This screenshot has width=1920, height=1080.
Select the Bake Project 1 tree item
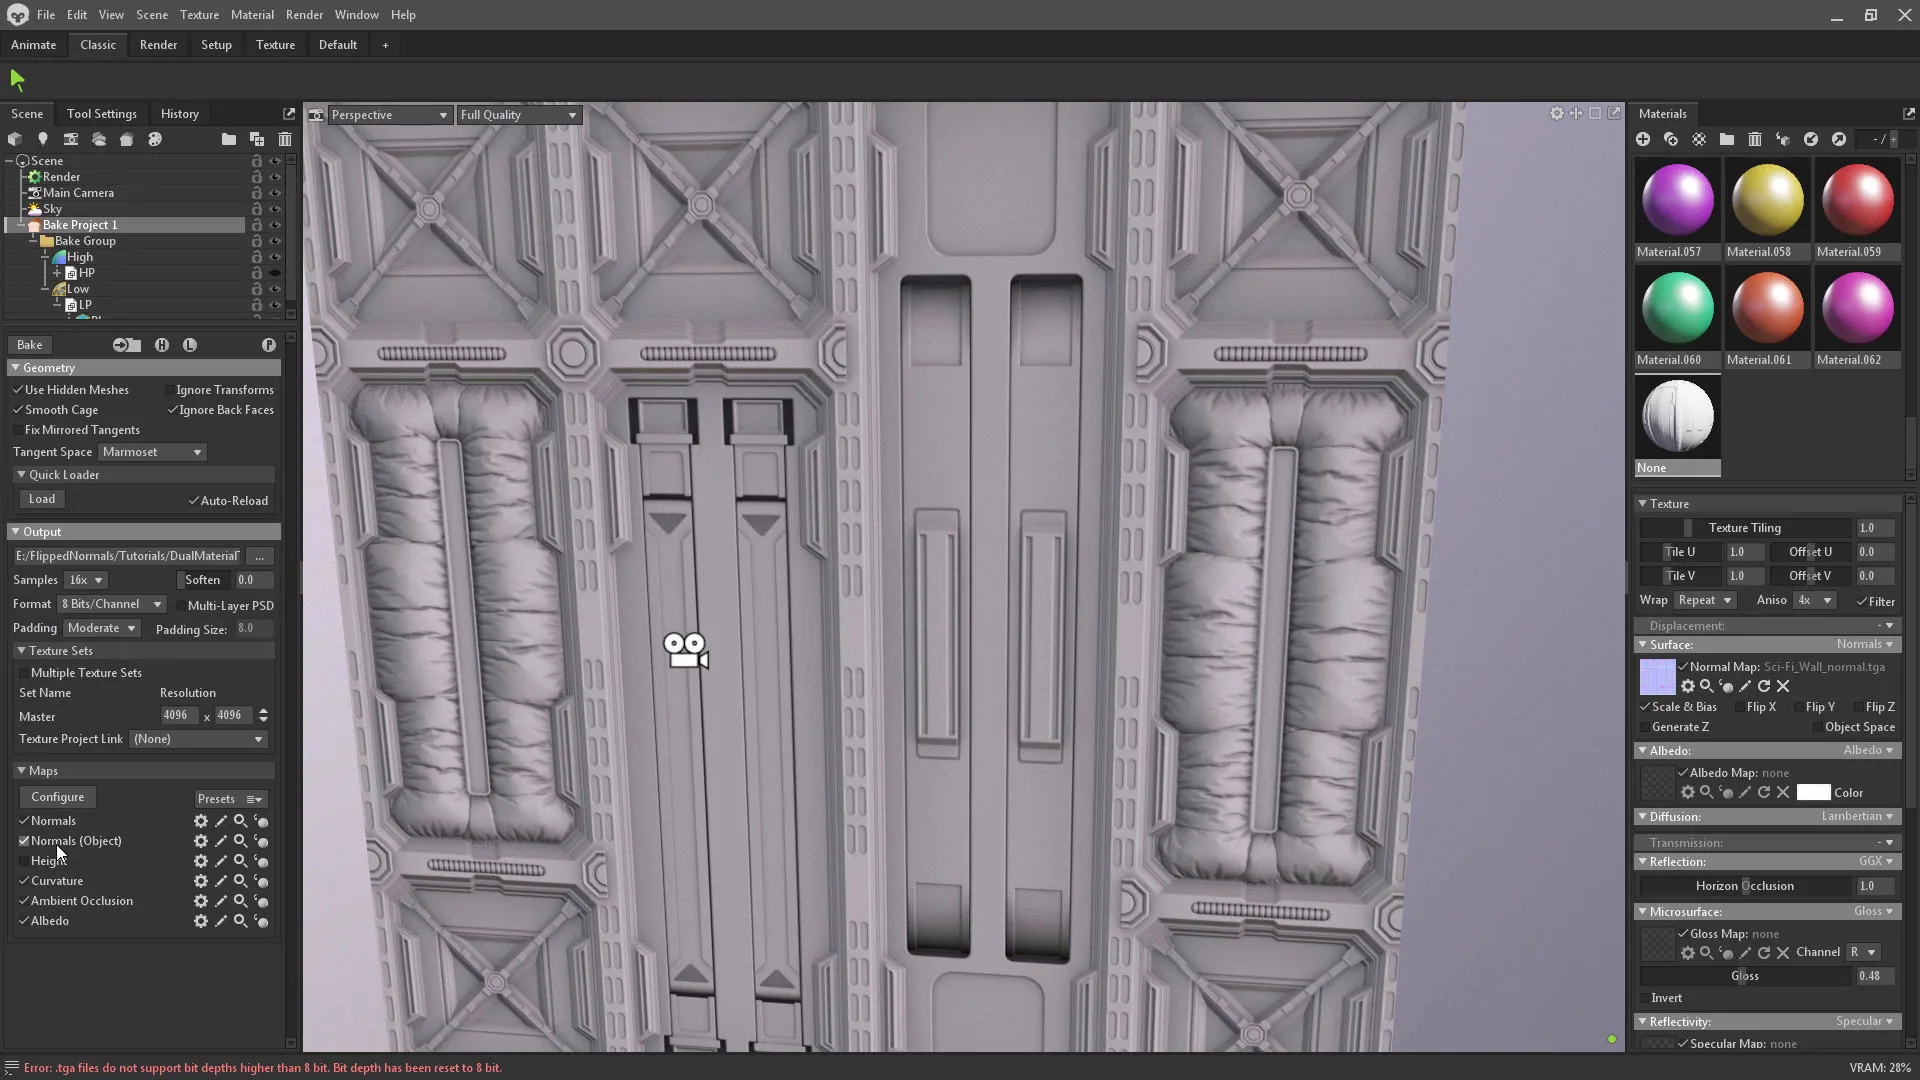tap(125, 225)
